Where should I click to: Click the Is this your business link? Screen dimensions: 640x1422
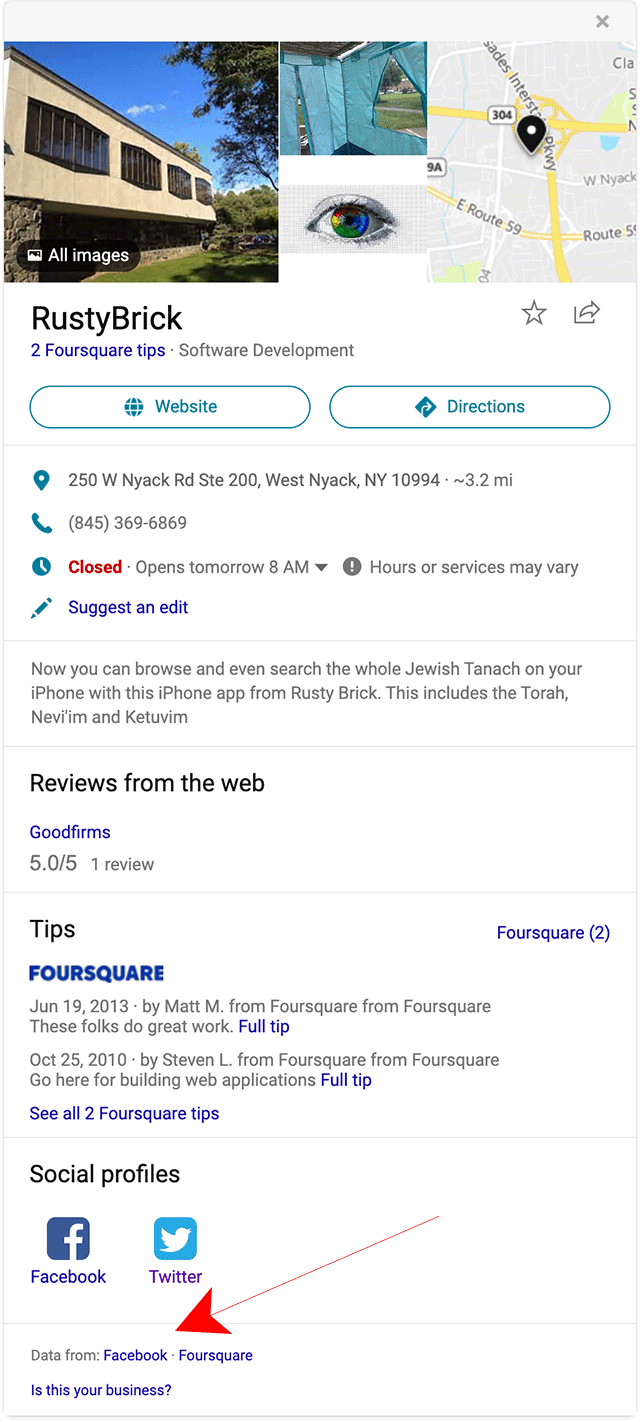pos(101,1390)
